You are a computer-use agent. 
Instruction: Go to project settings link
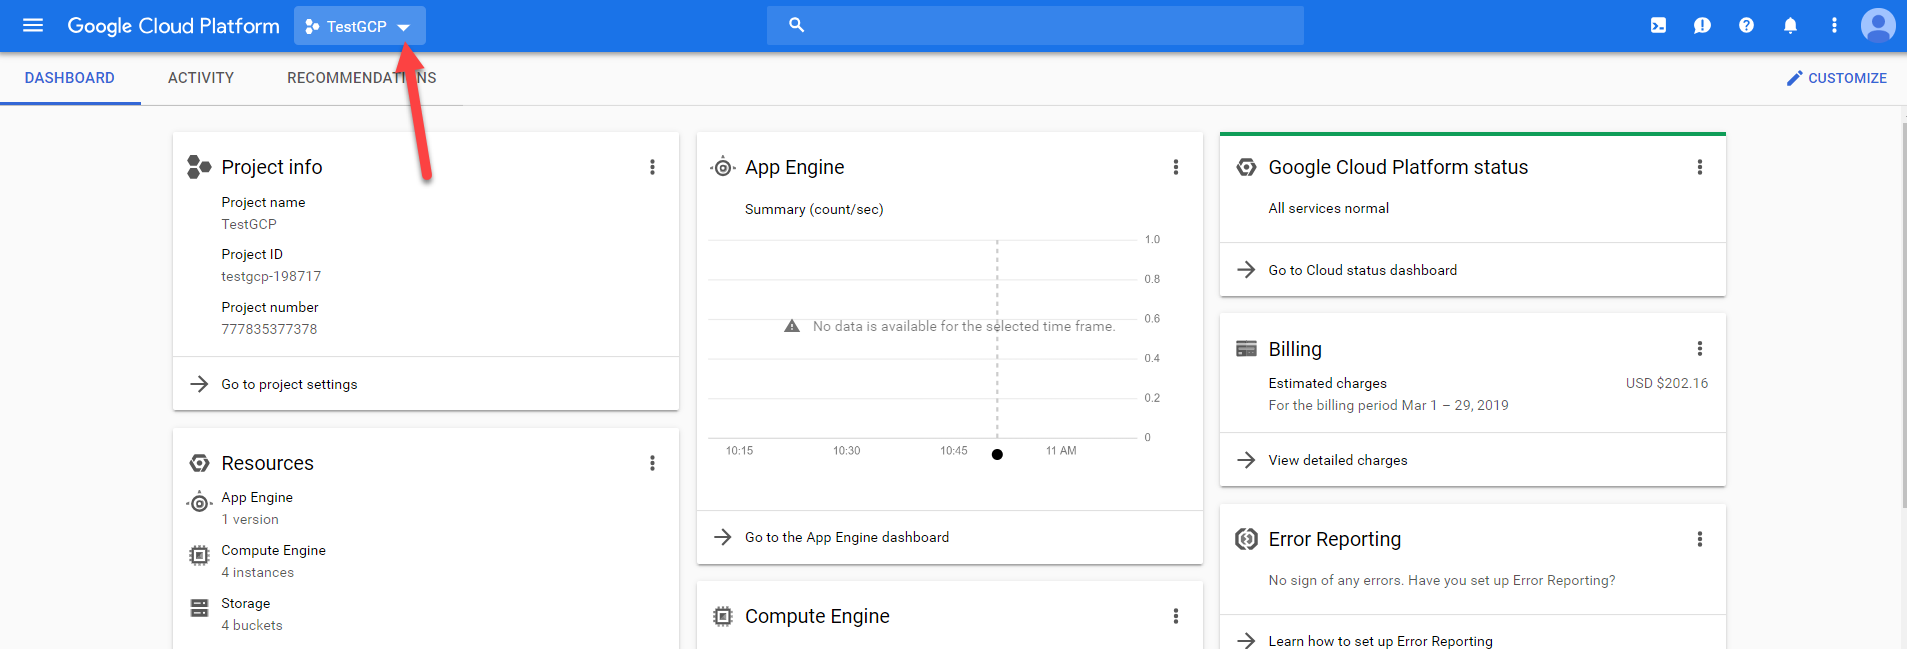(x=289, y=384)
